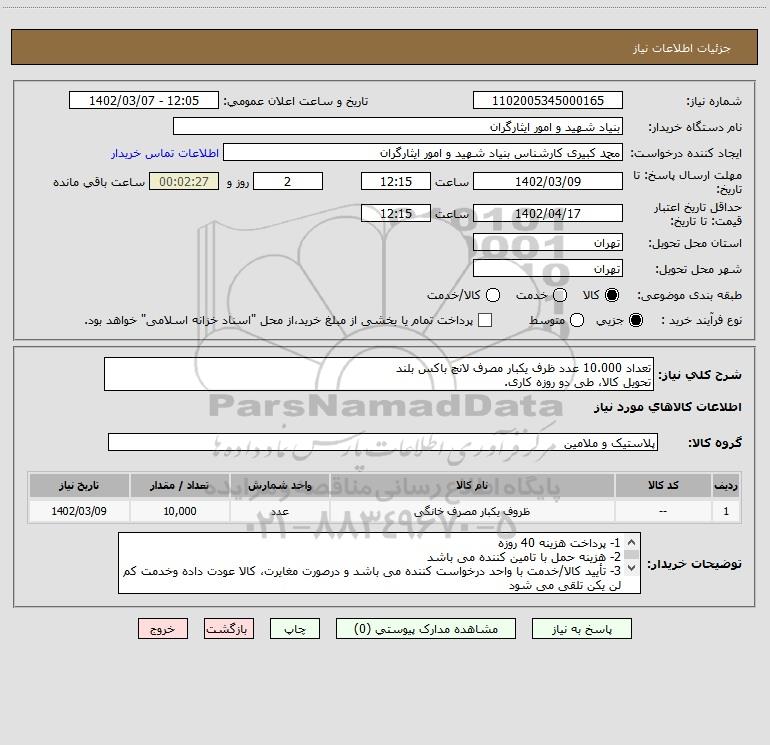
Task: Click the چاپ print button
Action: tap(295, 629)
